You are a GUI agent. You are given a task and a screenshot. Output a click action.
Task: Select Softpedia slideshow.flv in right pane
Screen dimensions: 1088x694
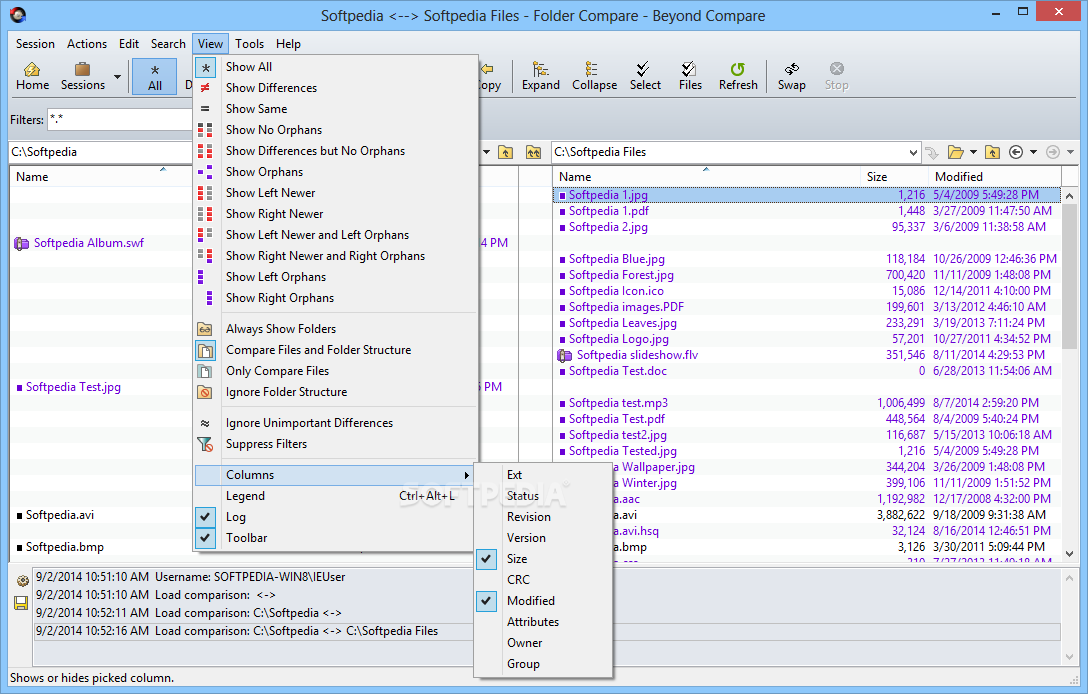point(637,355)
